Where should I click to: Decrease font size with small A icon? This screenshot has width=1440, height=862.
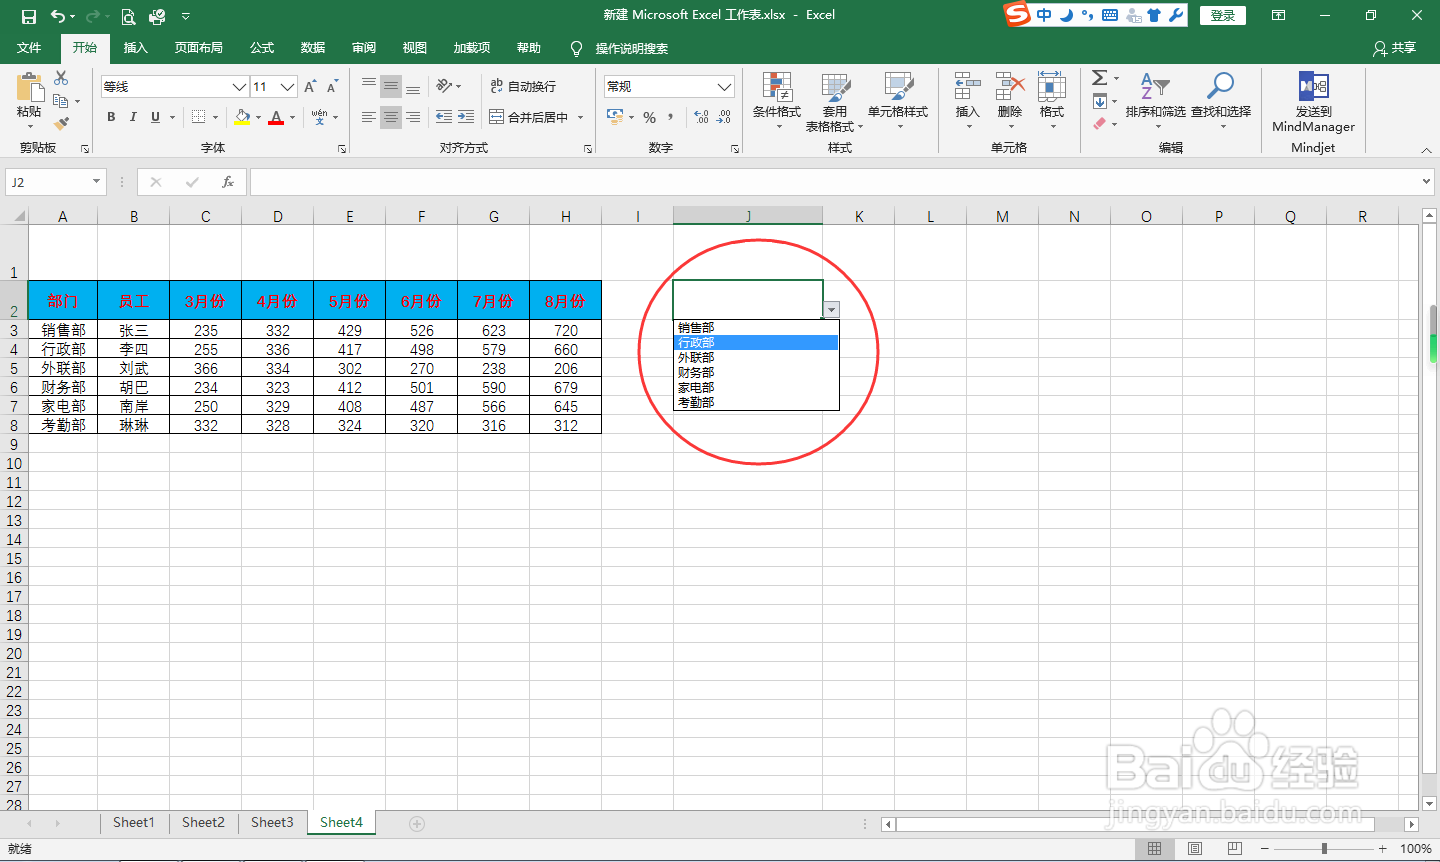click(332, 86)
